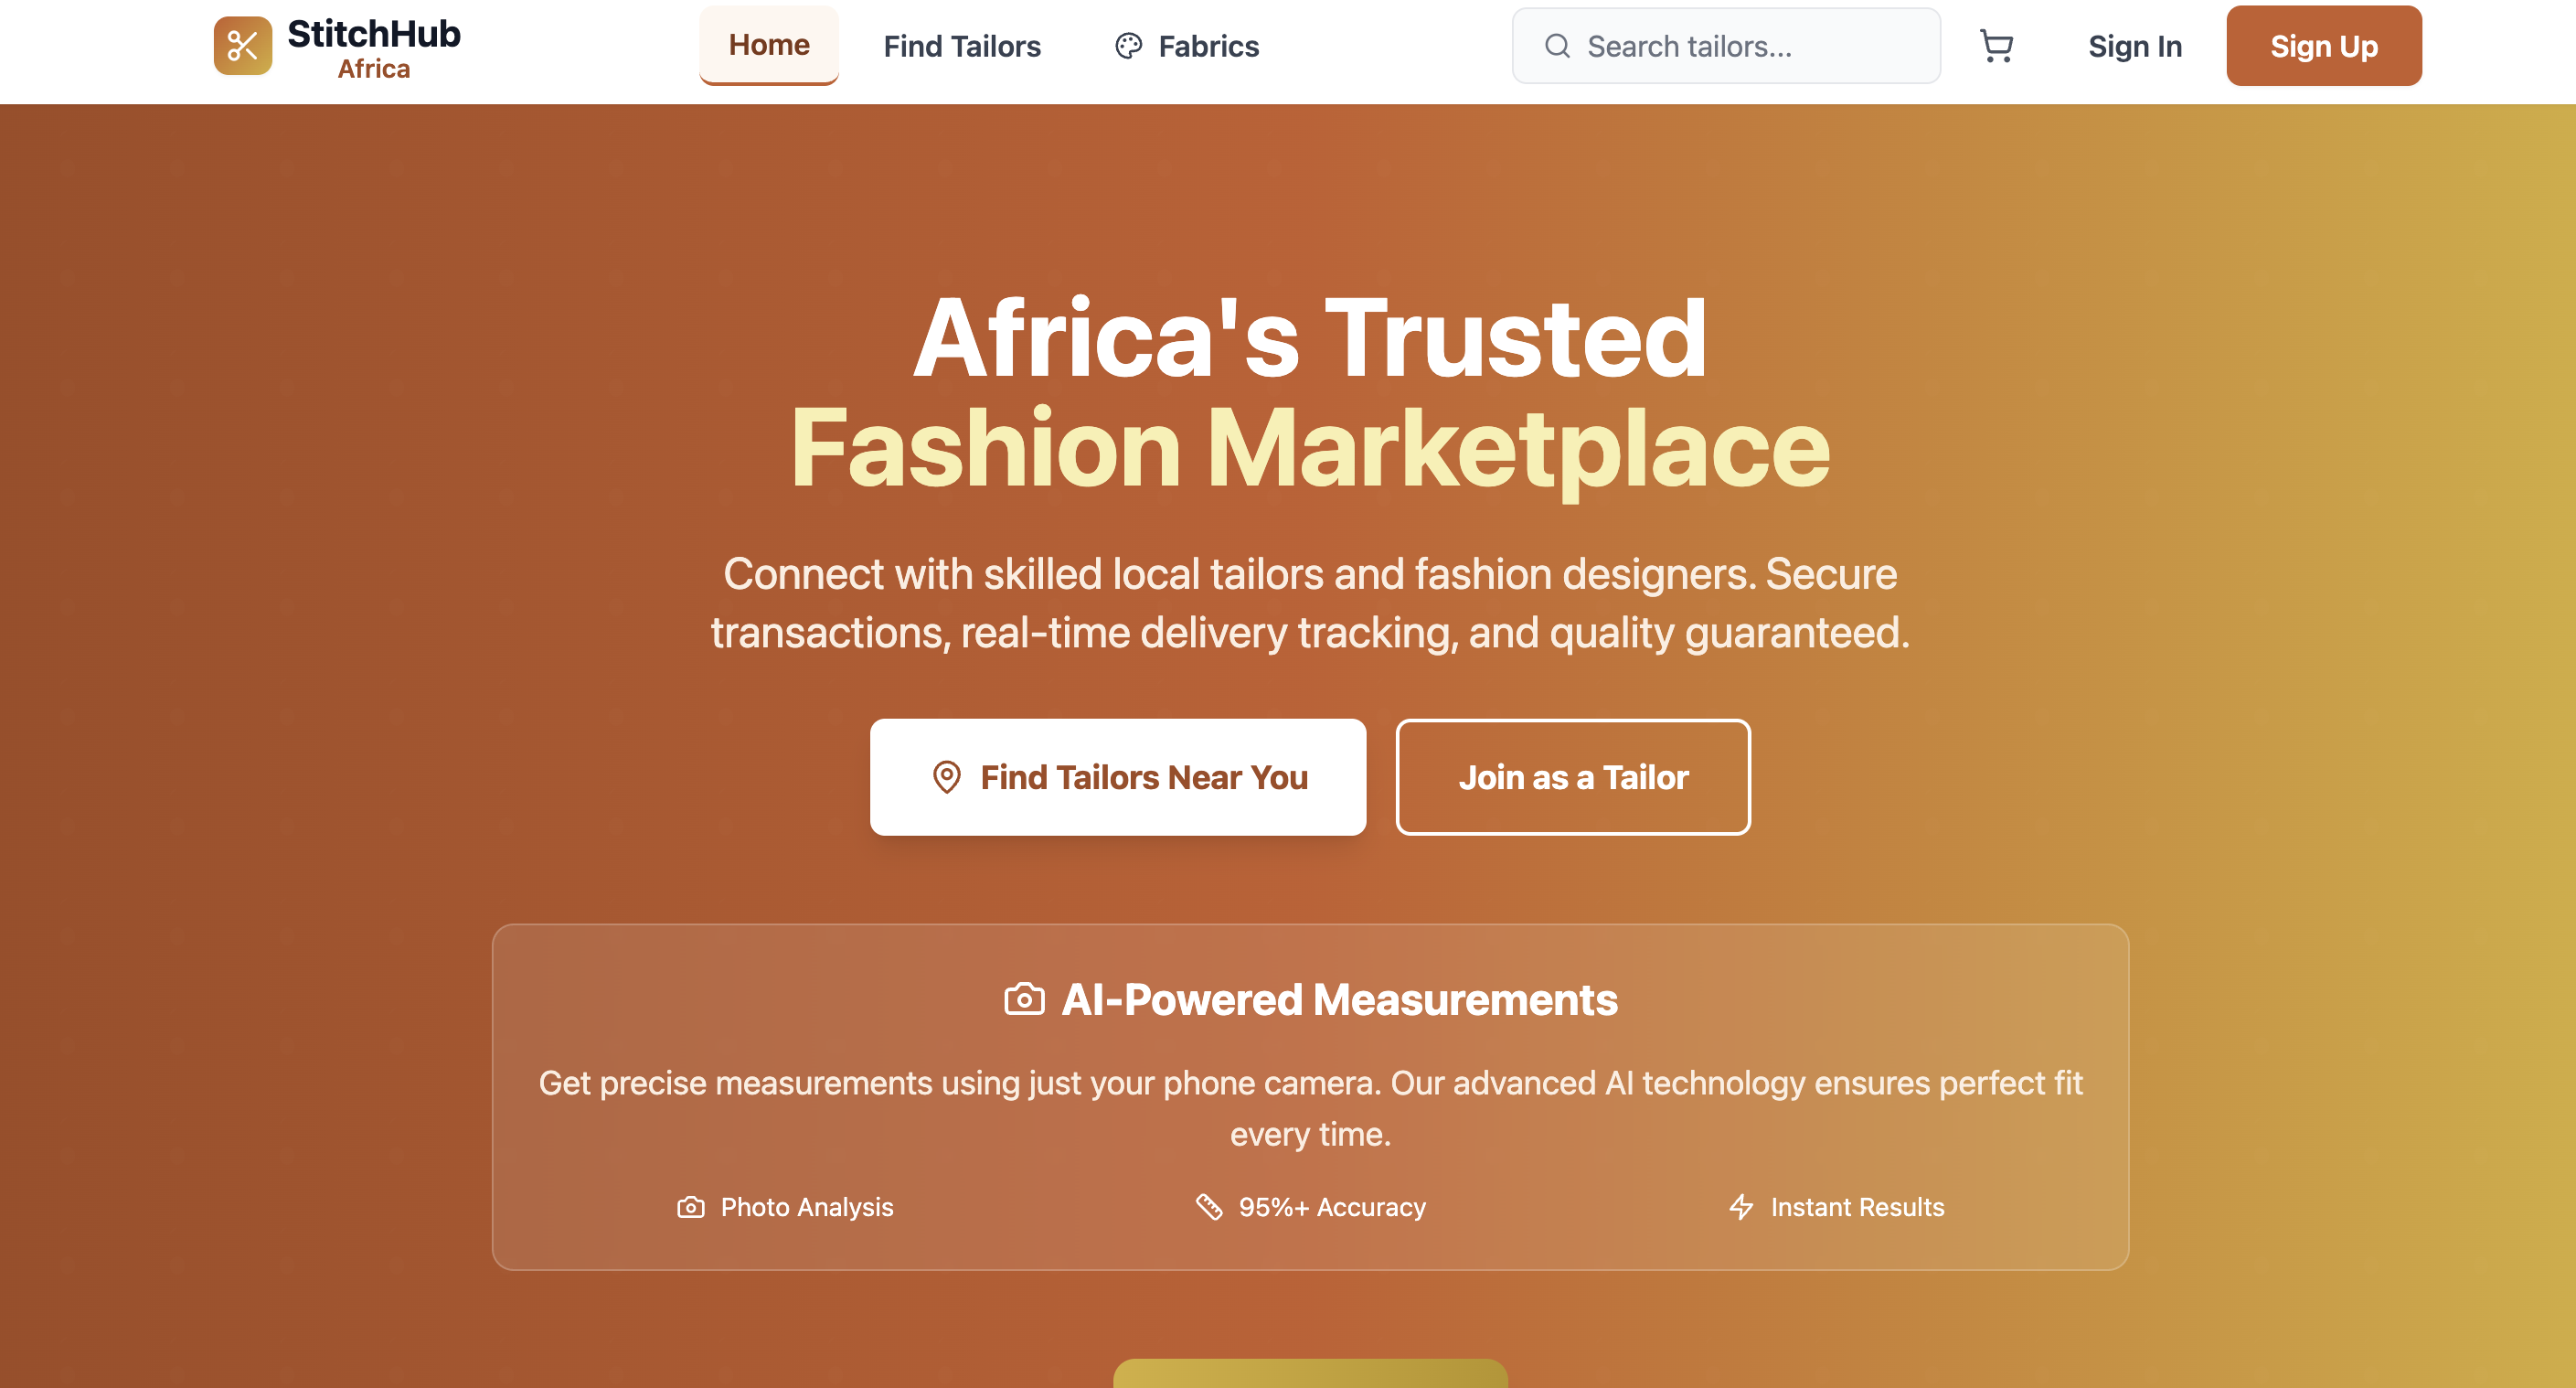The width and height of the screenshot is (2576, 1388).
Task: Switch to the Fabrics section
Action: [1208, 46]
